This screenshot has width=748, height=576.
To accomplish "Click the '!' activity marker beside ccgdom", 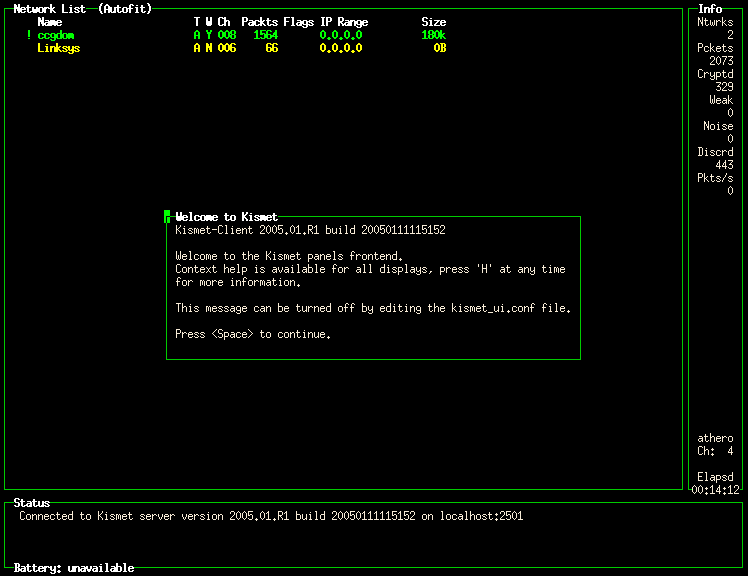I will tap(29, 35).
